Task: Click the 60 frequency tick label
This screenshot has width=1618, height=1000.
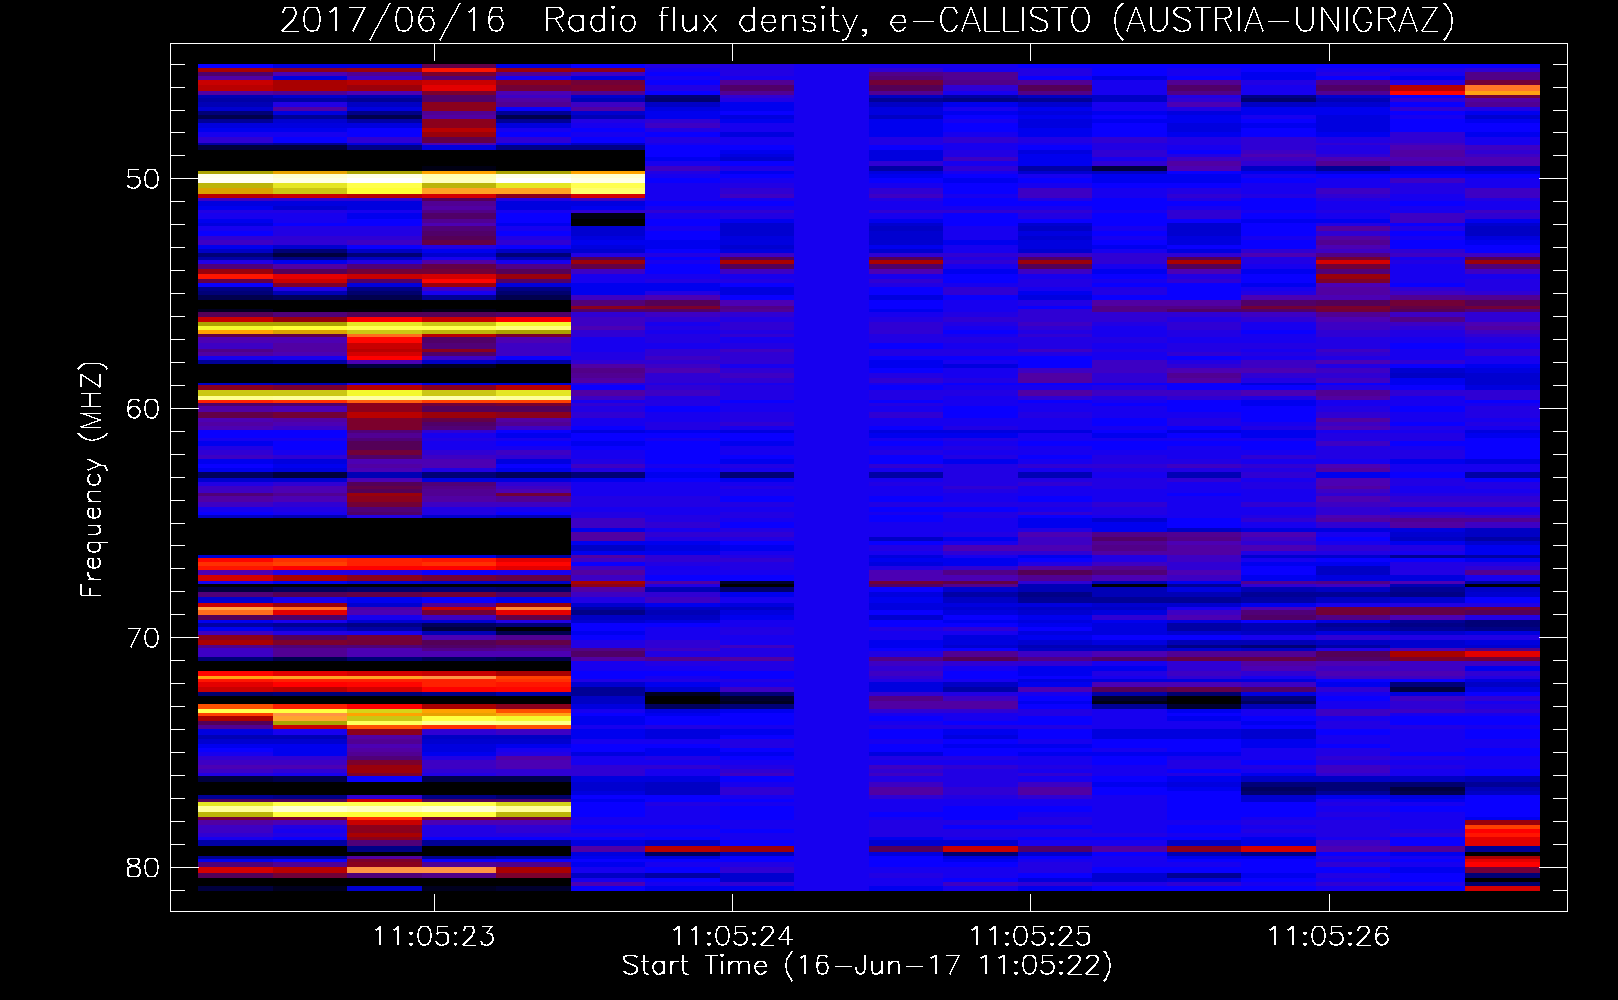Action: 143,409
